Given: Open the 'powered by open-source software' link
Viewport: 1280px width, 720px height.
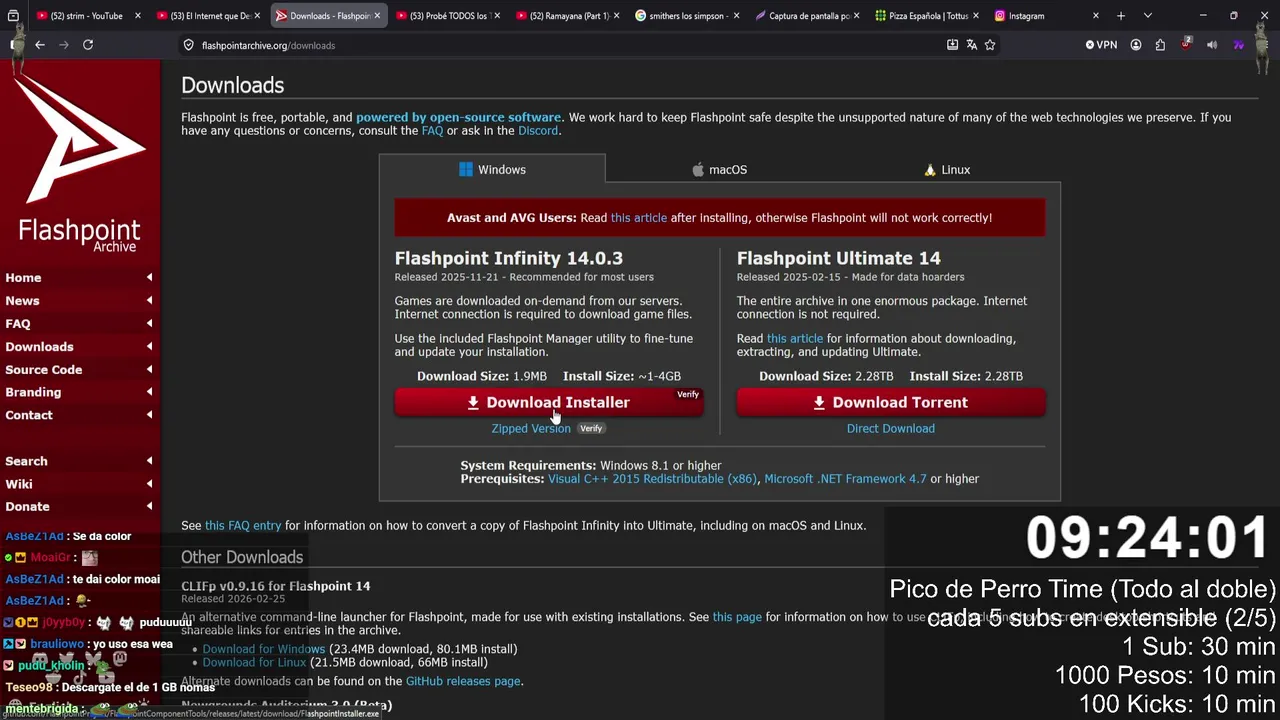Looking at the screenshot, I should click(459, 118).
